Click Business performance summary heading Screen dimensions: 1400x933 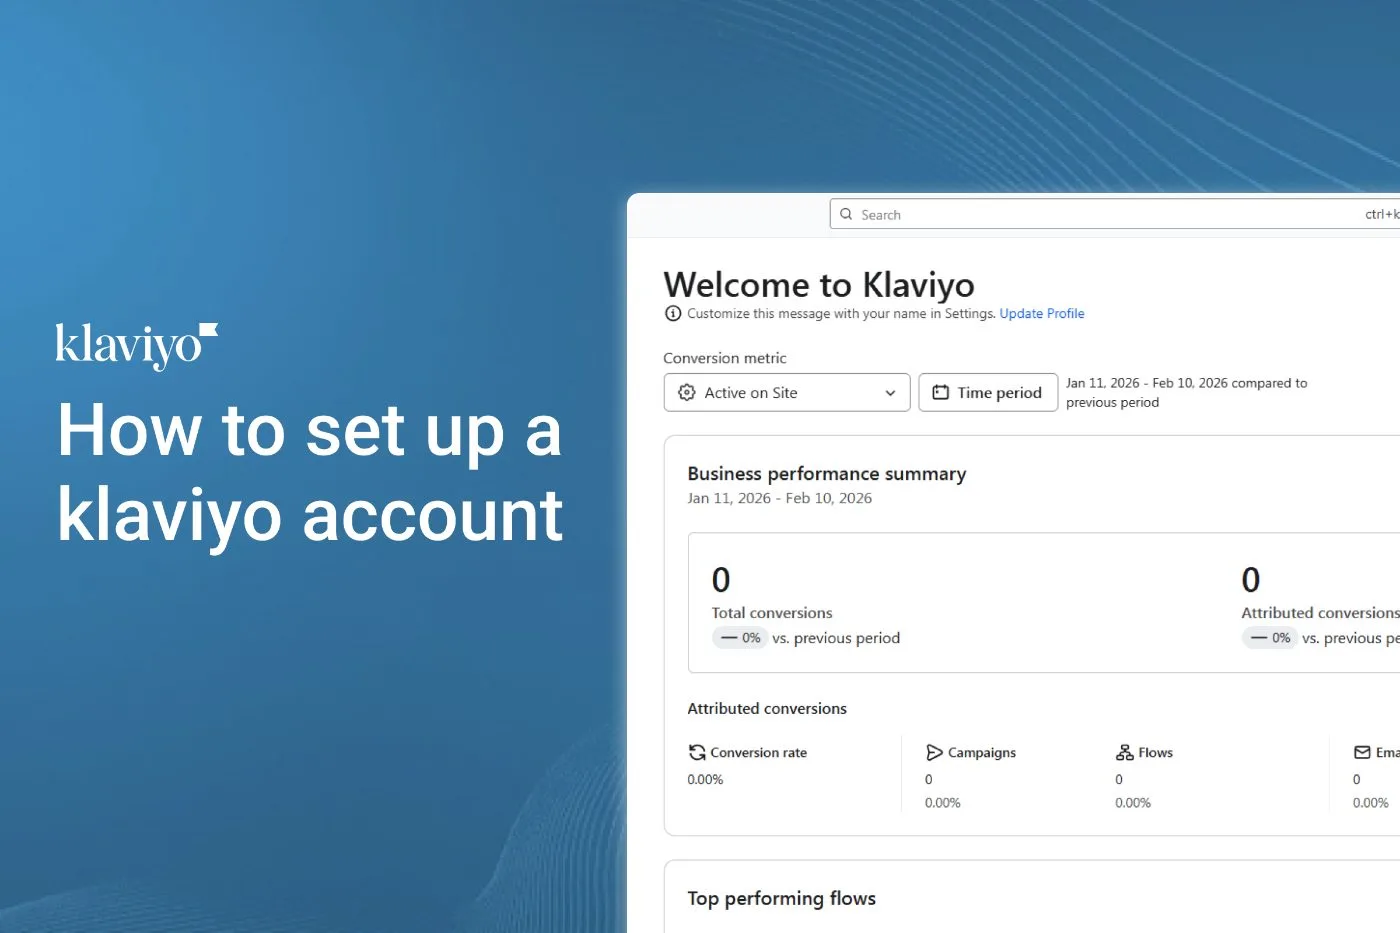827,474
